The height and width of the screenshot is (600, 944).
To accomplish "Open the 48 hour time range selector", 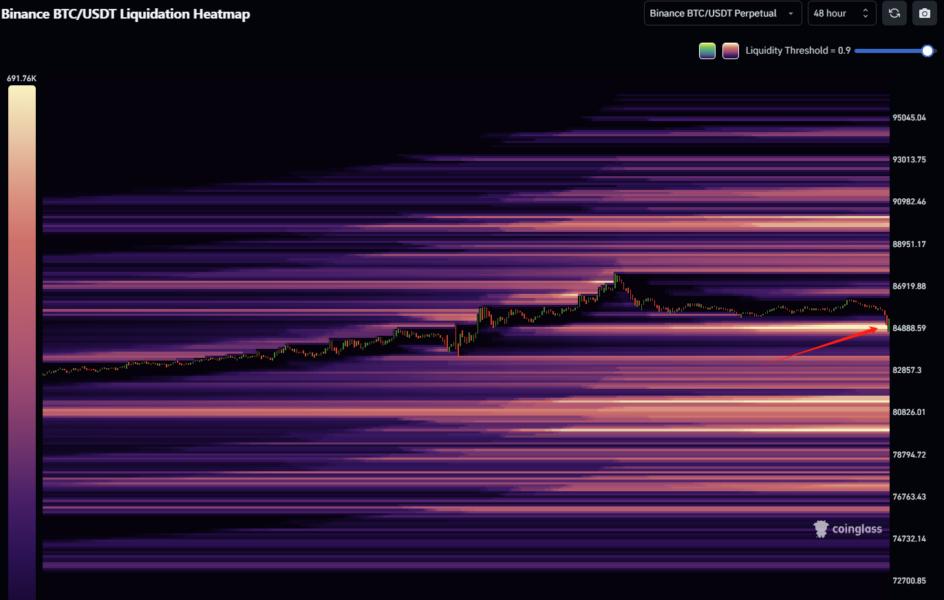I will (x=841, y=13).
